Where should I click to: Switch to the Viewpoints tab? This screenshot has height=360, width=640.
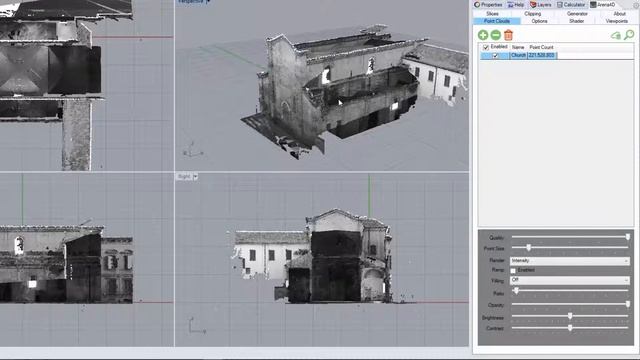click(x=617, y=21)
